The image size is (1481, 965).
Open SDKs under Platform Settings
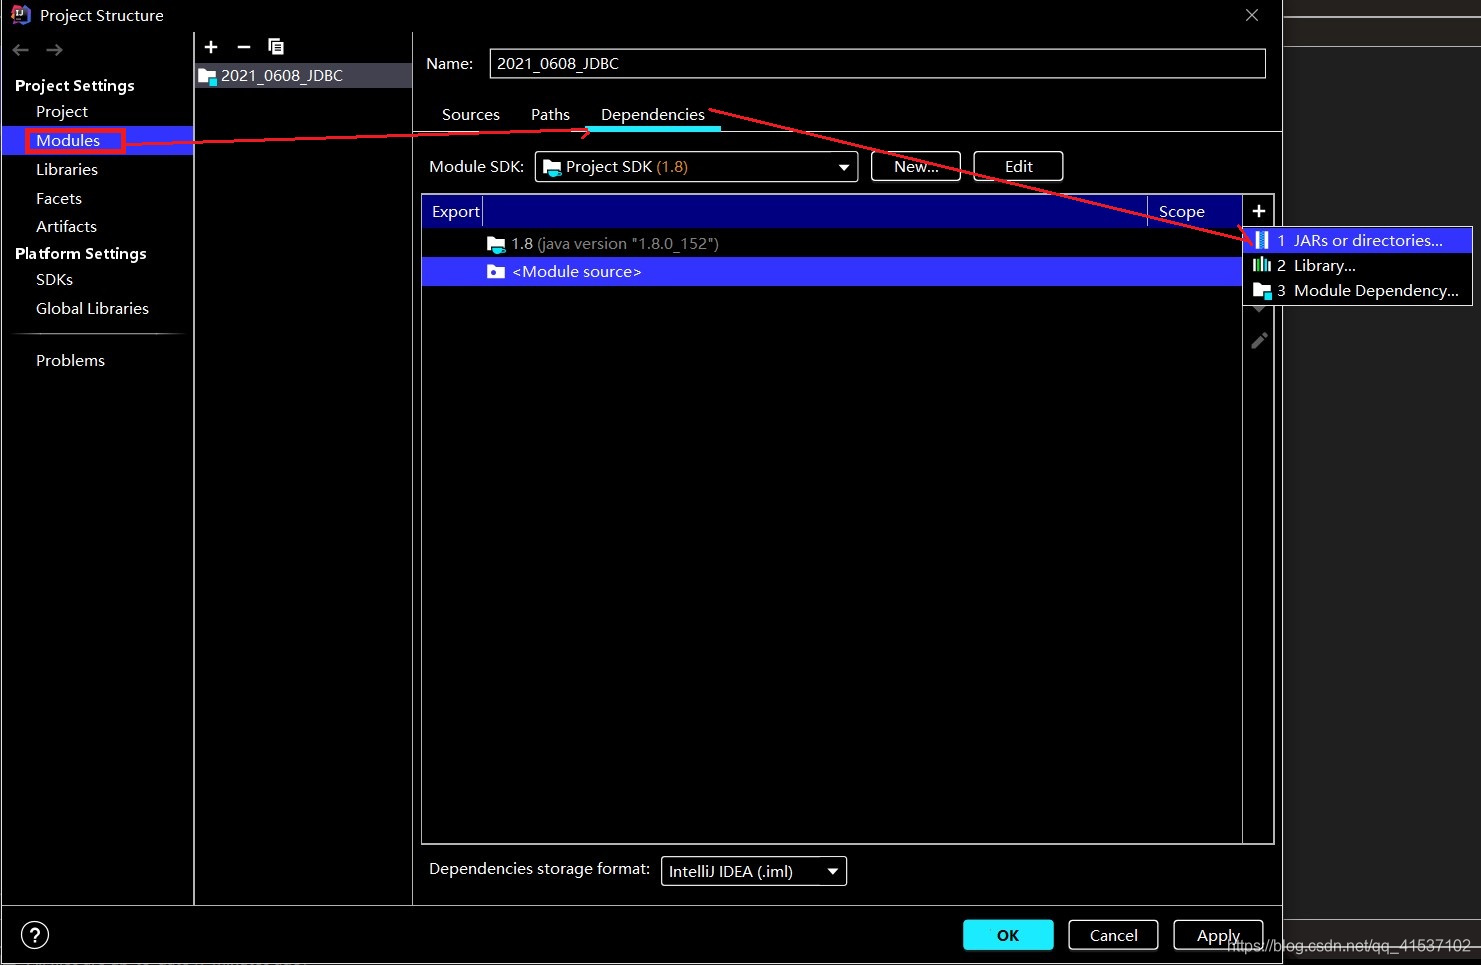(x=54, y=279)
